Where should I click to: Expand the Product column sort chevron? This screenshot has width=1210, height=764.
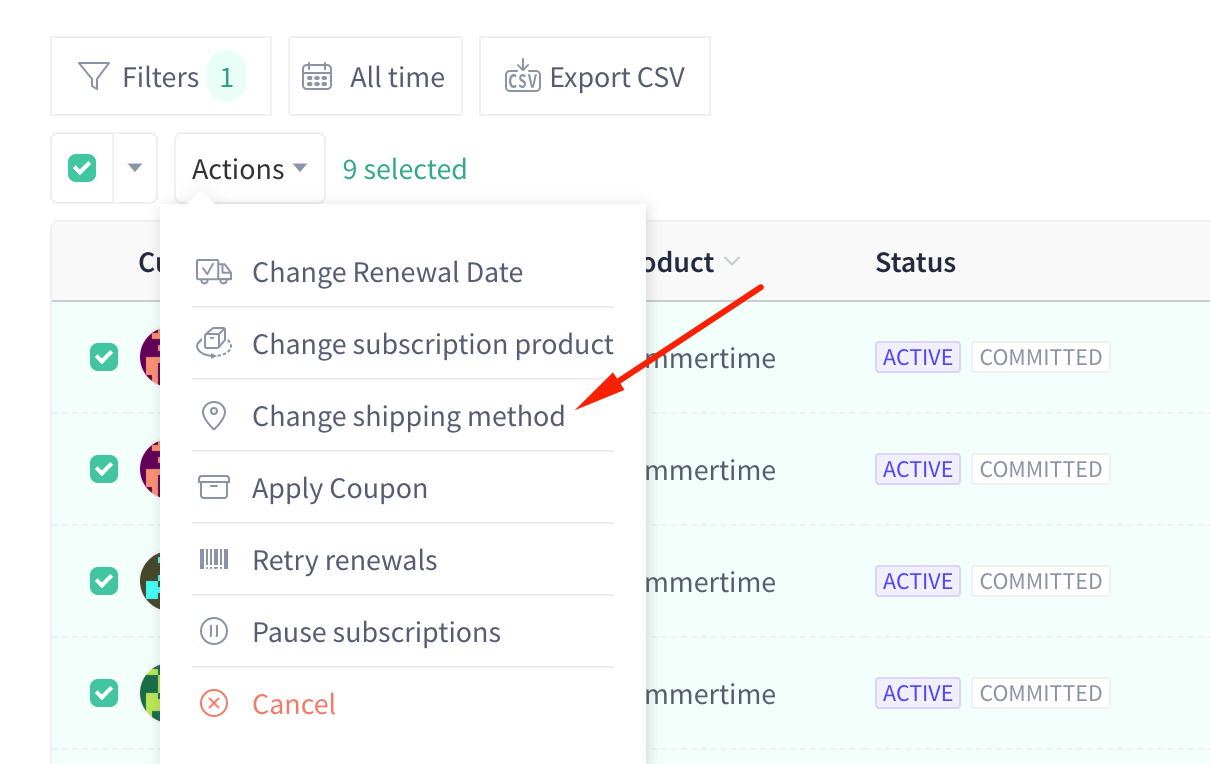(732, 262)
